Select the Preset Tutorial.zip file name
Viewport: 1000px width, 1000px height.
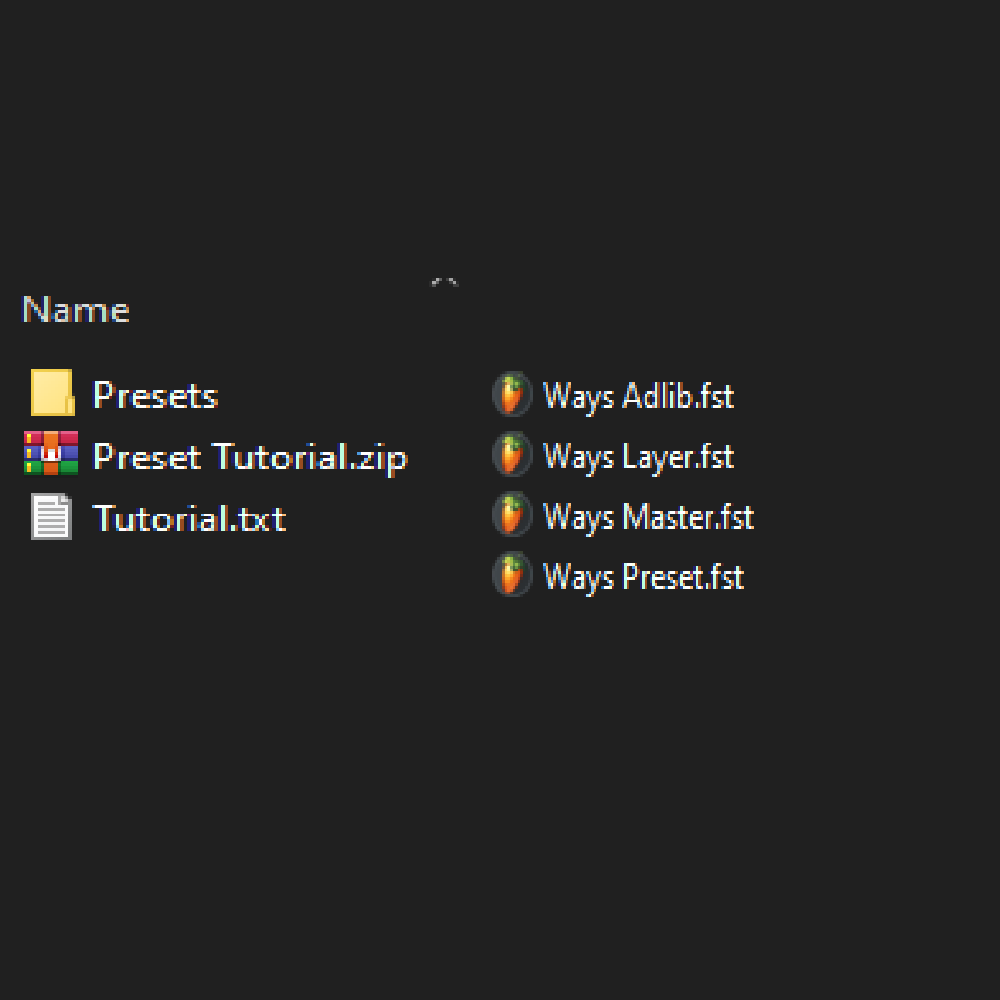250,457
